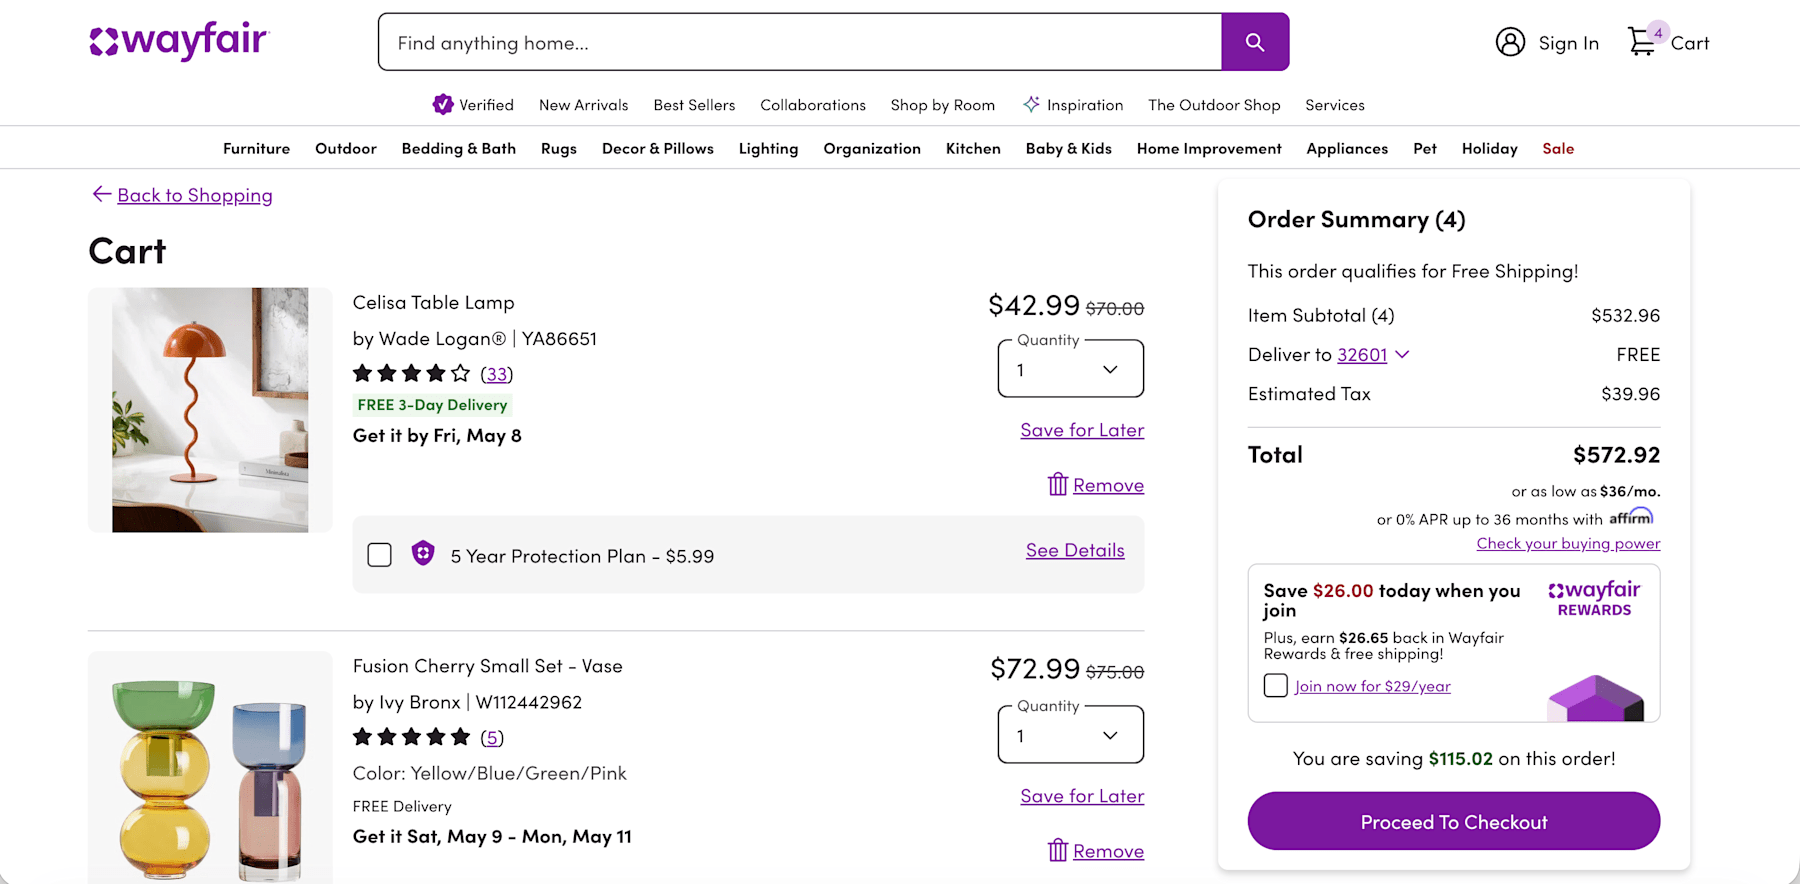Click the Verified badge icon

(443, 104)
